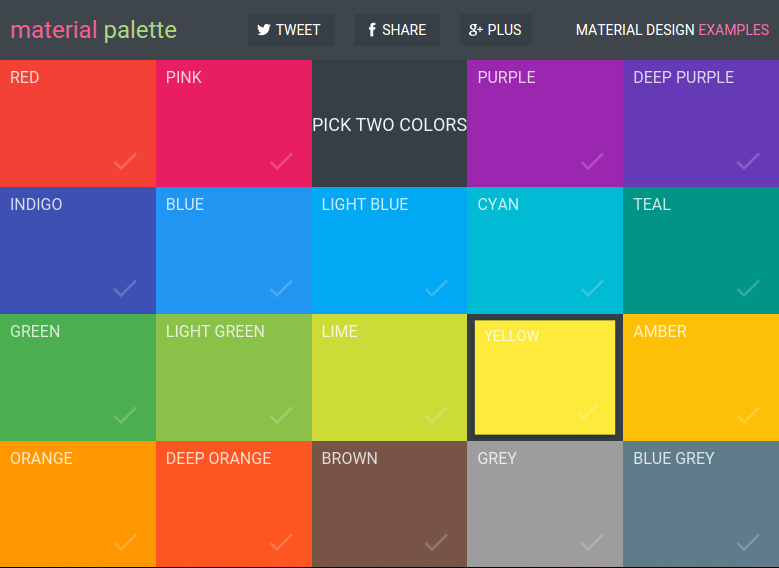Choose the Light Blue color swatch
The width and height of the screenshot is (779, 568).
click(x=389, y=250)
